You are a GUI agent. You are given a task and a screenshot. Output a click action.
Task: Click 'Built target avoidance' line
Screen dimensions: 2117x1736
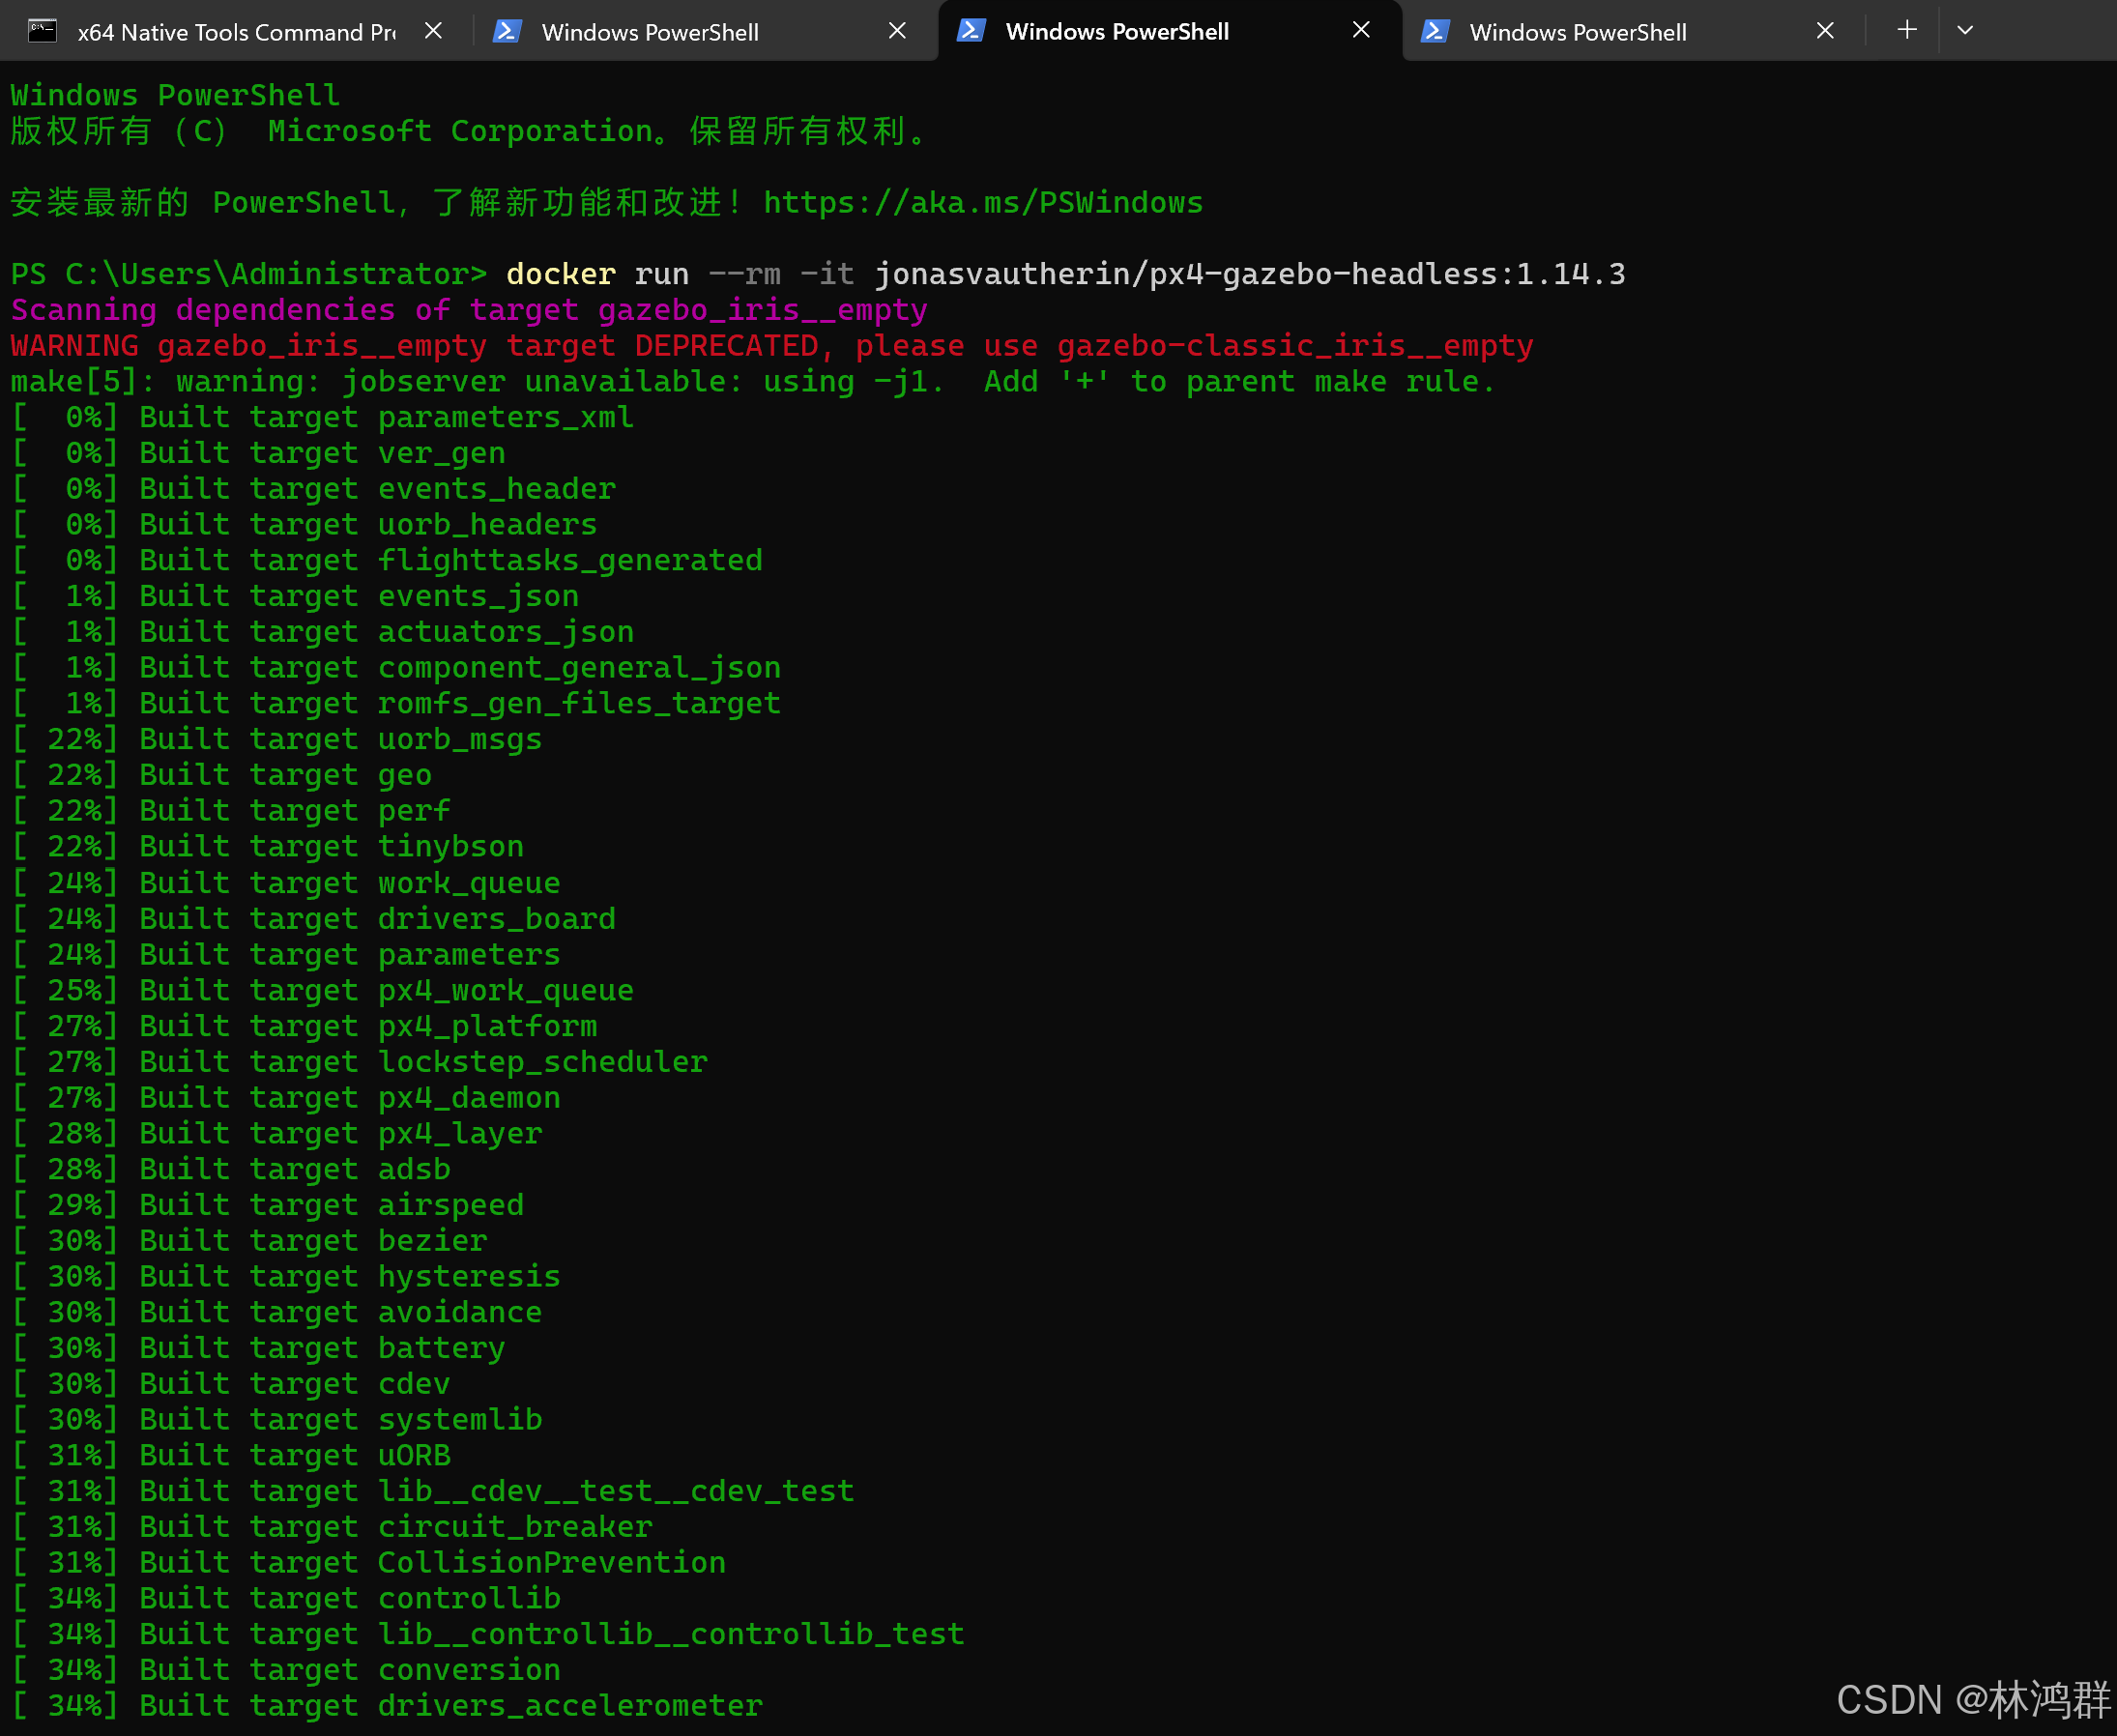pos(277,1313)
